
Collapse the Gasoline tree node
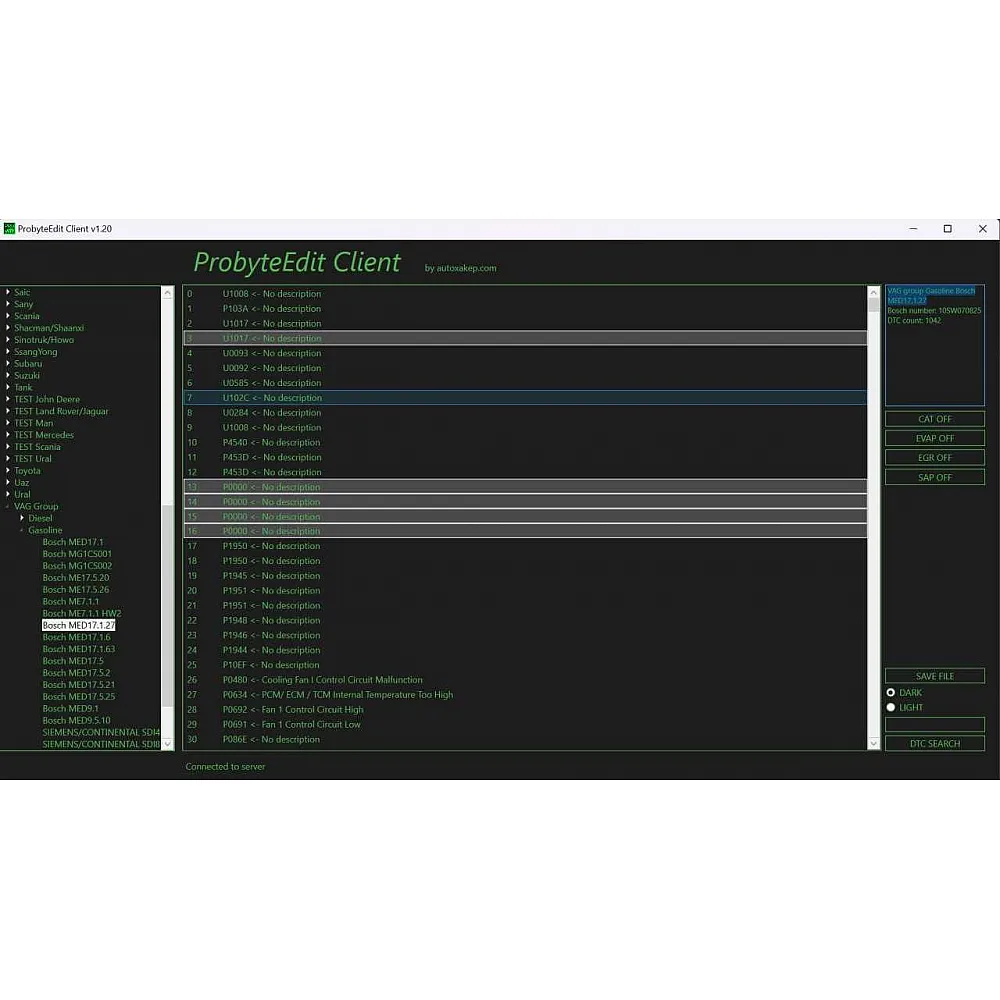tap(22, 530)
